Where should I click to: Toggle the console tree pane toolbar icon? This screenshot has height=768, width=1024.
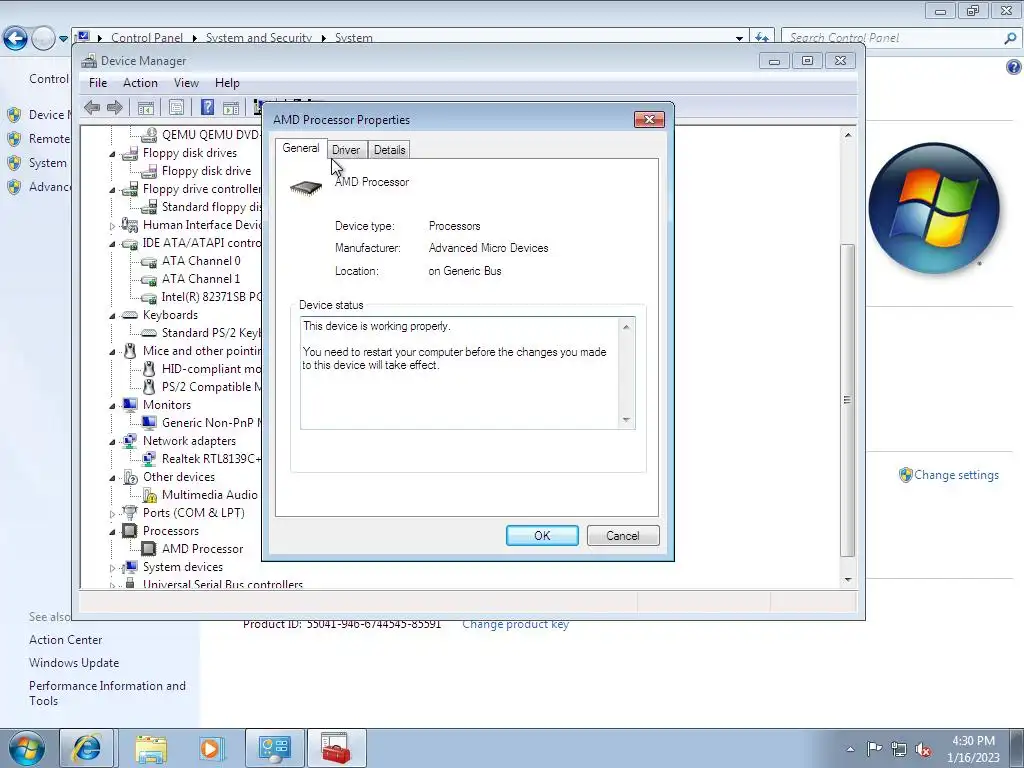coord(146,107)
